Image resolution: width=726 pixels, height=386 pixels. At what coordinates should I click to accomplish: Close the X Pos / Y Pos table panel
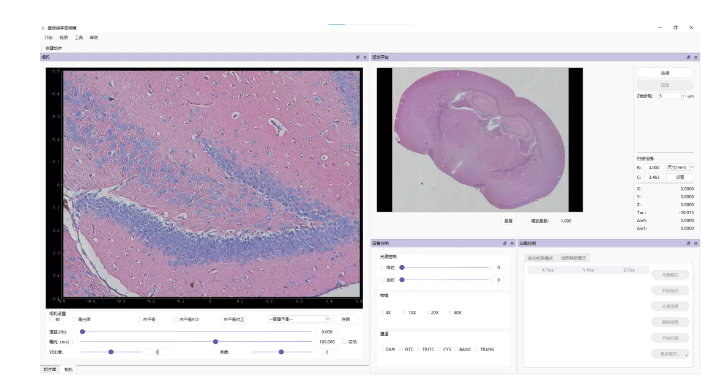tap(696, 243)
